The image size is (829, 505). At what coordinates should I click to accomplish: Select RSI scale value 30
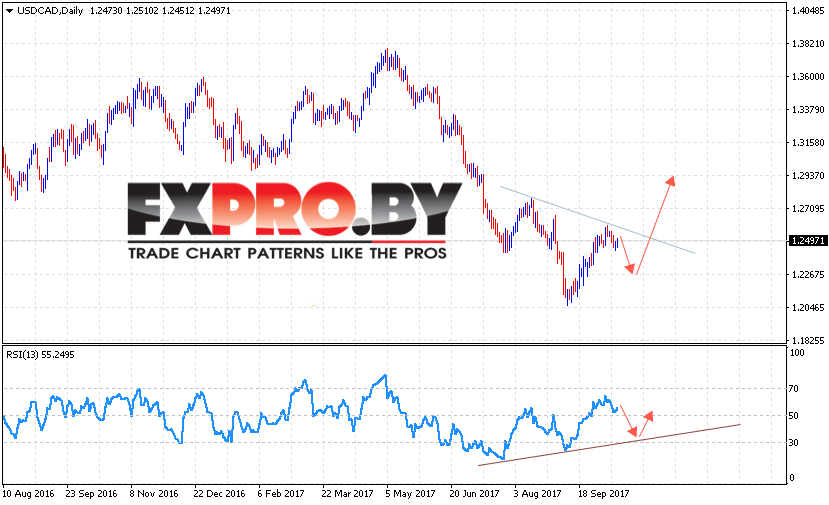coord(794,443)
